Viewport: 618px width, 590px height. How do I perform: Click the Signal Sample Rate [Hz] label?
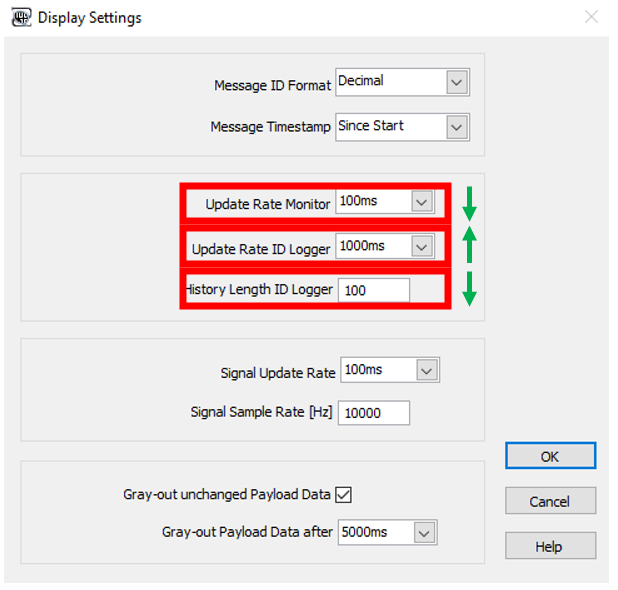(x=261, y=412)
